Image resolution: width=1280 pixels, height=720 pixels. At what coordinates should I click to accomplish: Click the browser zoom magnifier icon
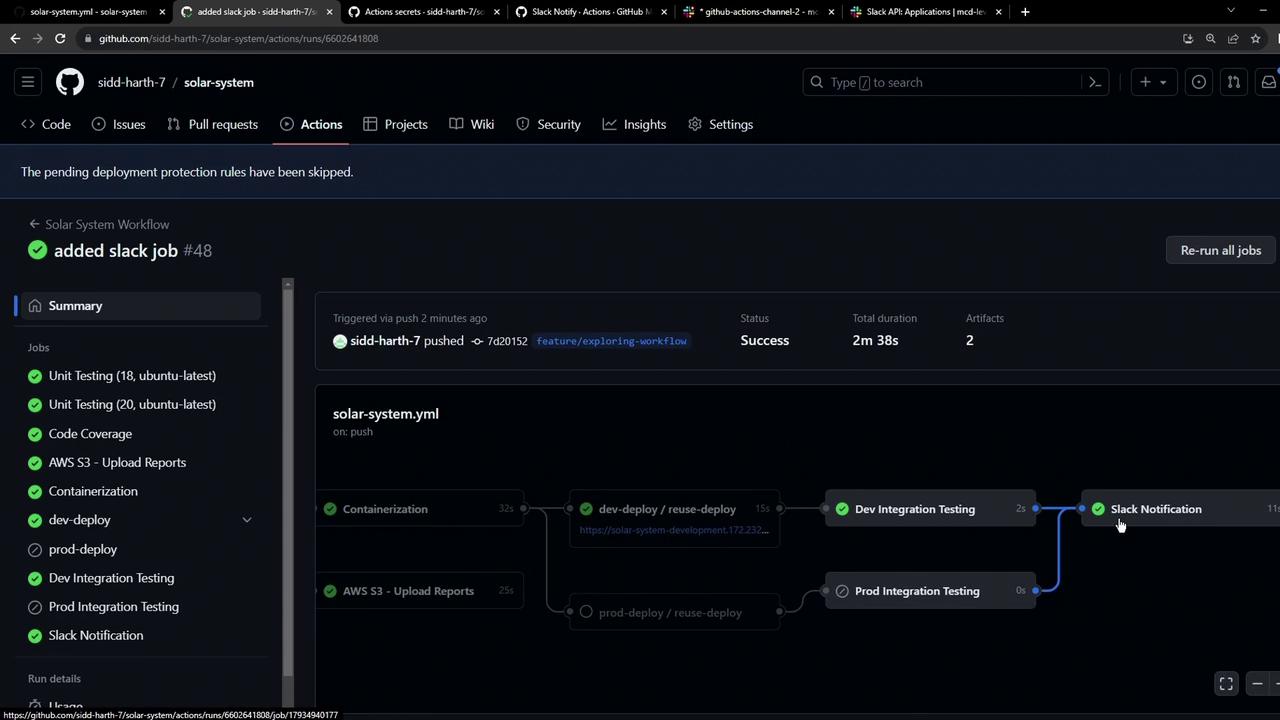tap(1210, 38)
